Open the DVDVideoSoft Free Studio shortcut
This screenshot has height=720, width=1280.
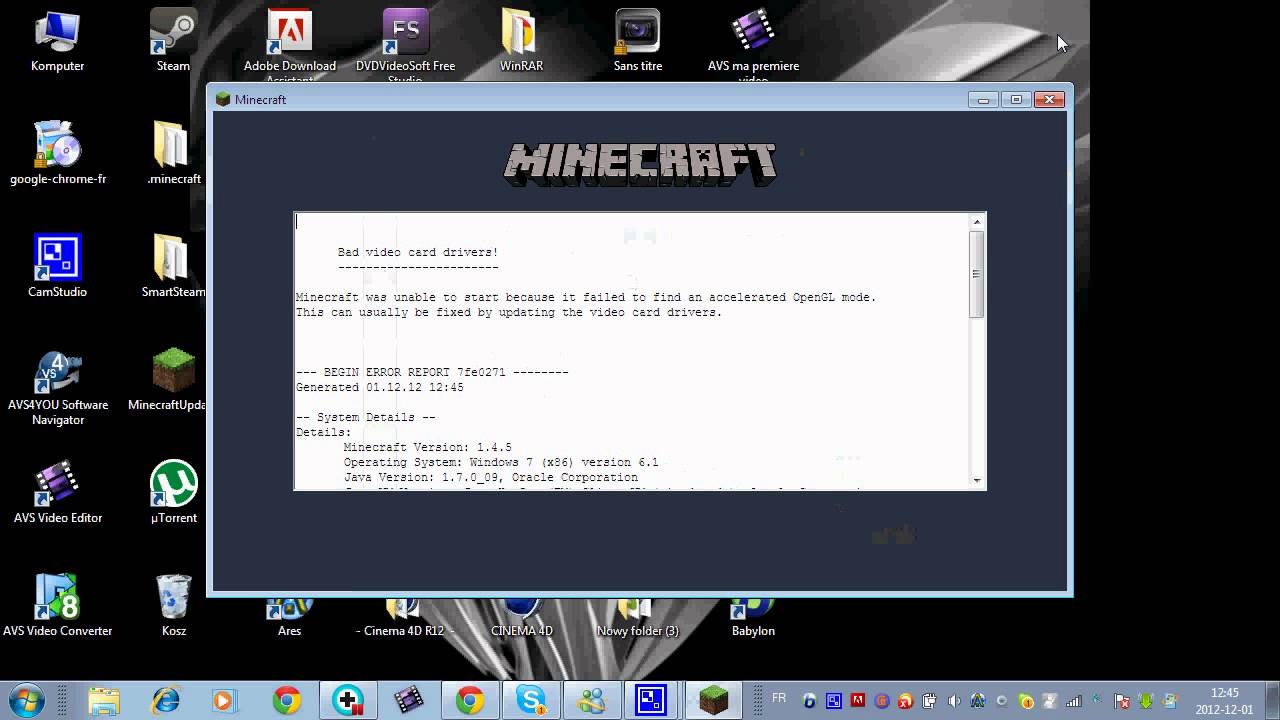click(x=405, y=42)
